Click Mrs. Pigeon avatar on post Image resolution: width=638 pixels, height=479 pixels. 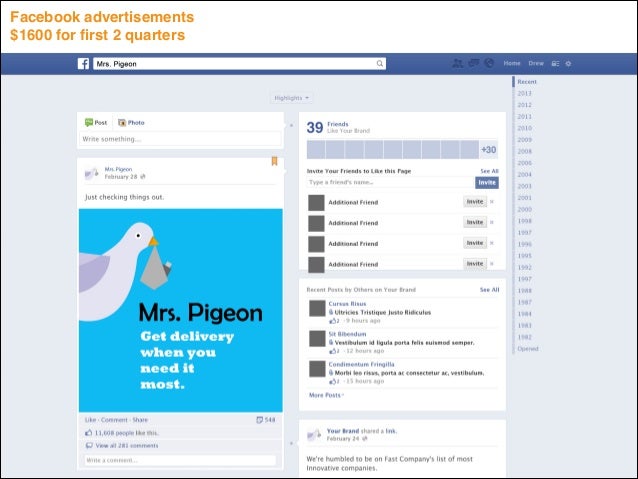point(92,173)
